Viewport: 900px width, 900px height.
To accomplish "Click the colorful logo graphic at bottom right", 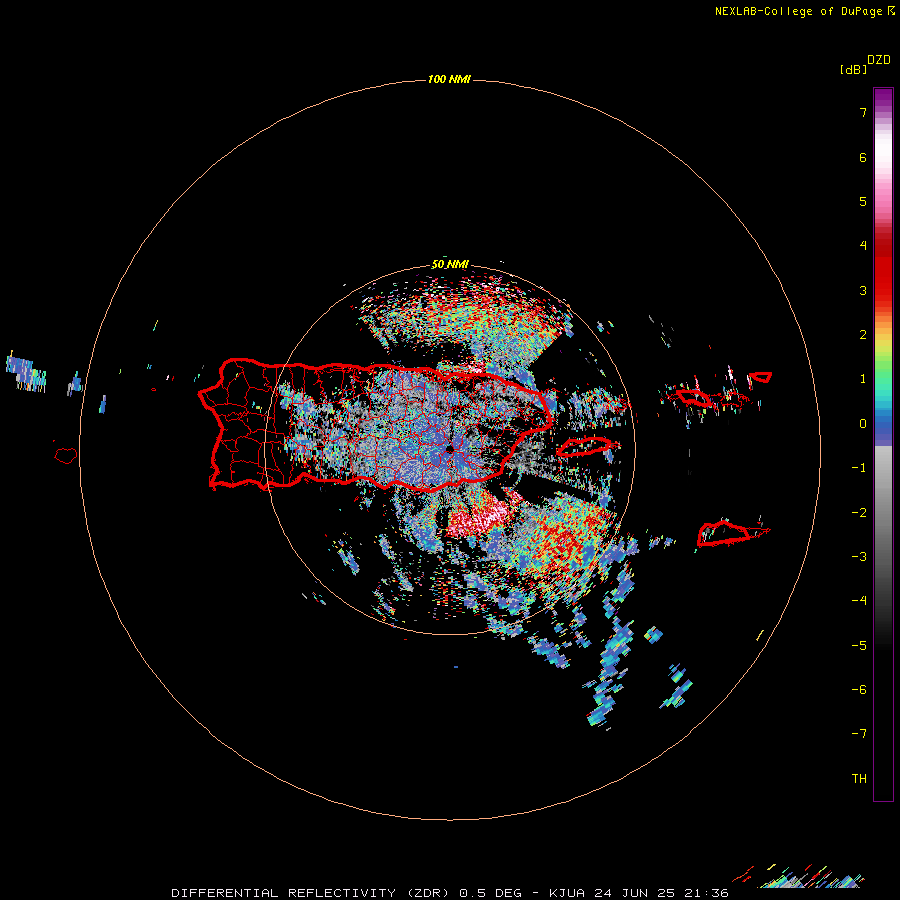I will point(798,876).
